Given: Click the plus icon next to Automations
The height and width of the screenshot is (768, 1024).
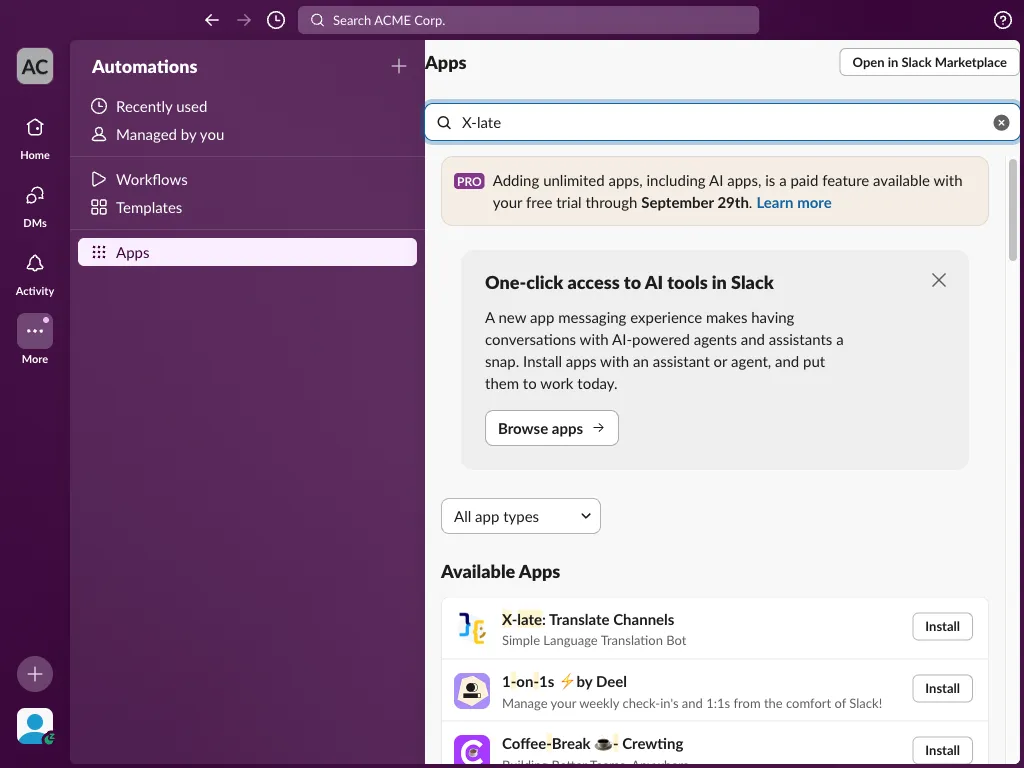Looking at the screenshot, I should coord(398,66).
